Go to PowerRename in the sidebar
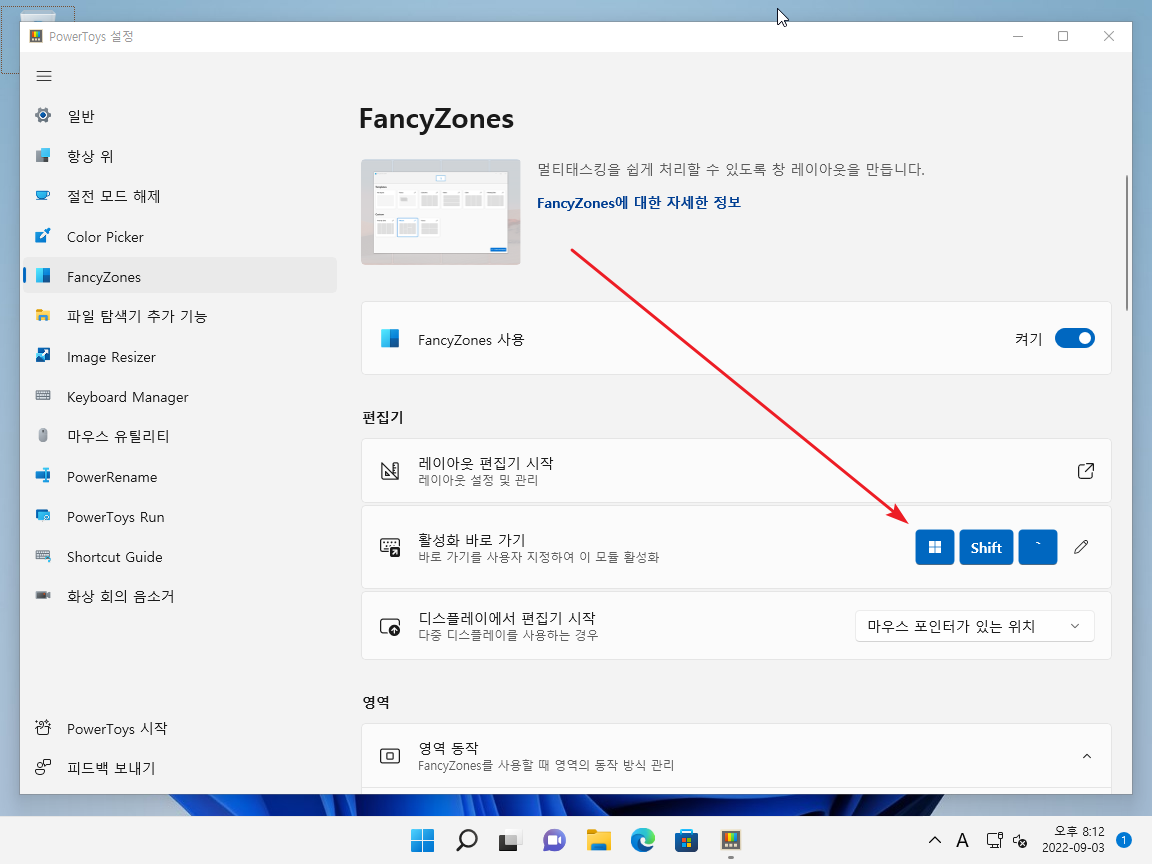Image resolution: width=1152 pixels, height=864 pixels. click(x=180, y=477)
